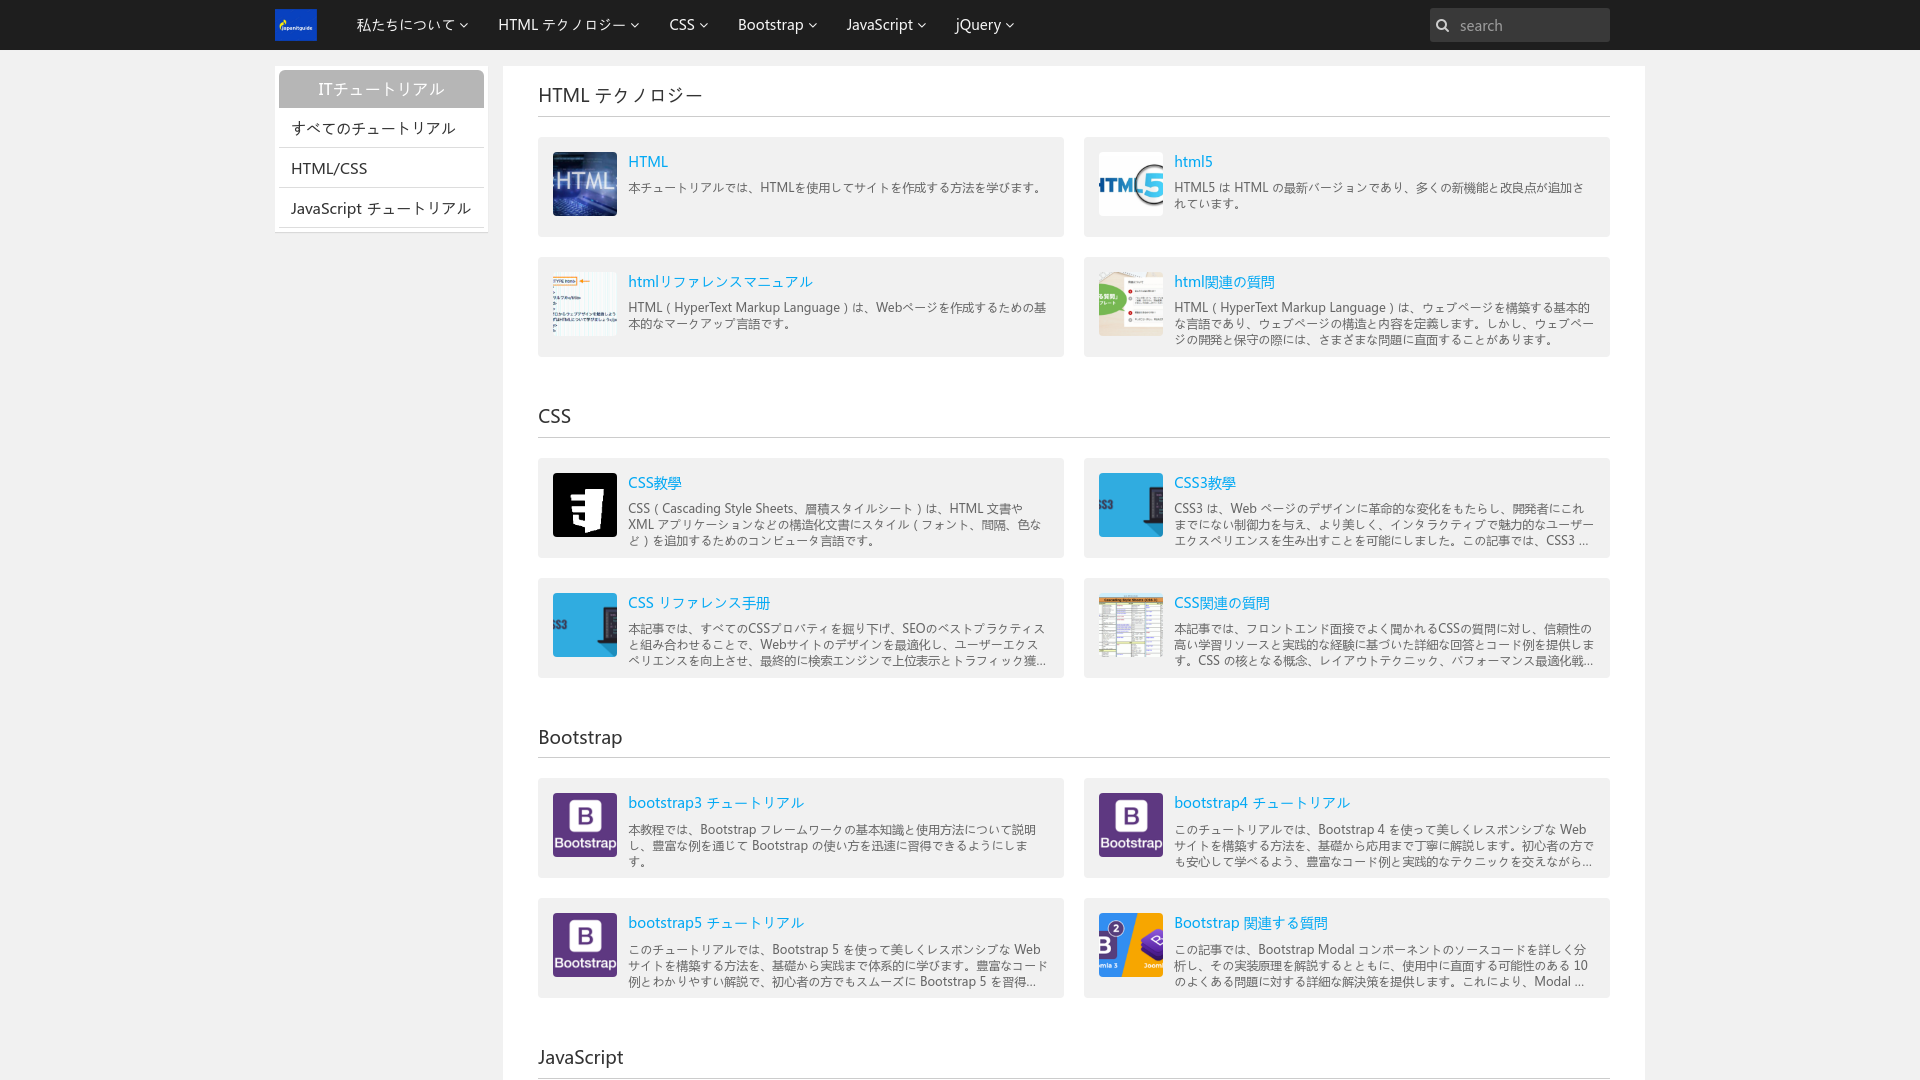Click the CSS教學 black CSS3 shield icon
Image resolution: width=1920 pixels, height=1080 pixels.
(585, 505)
